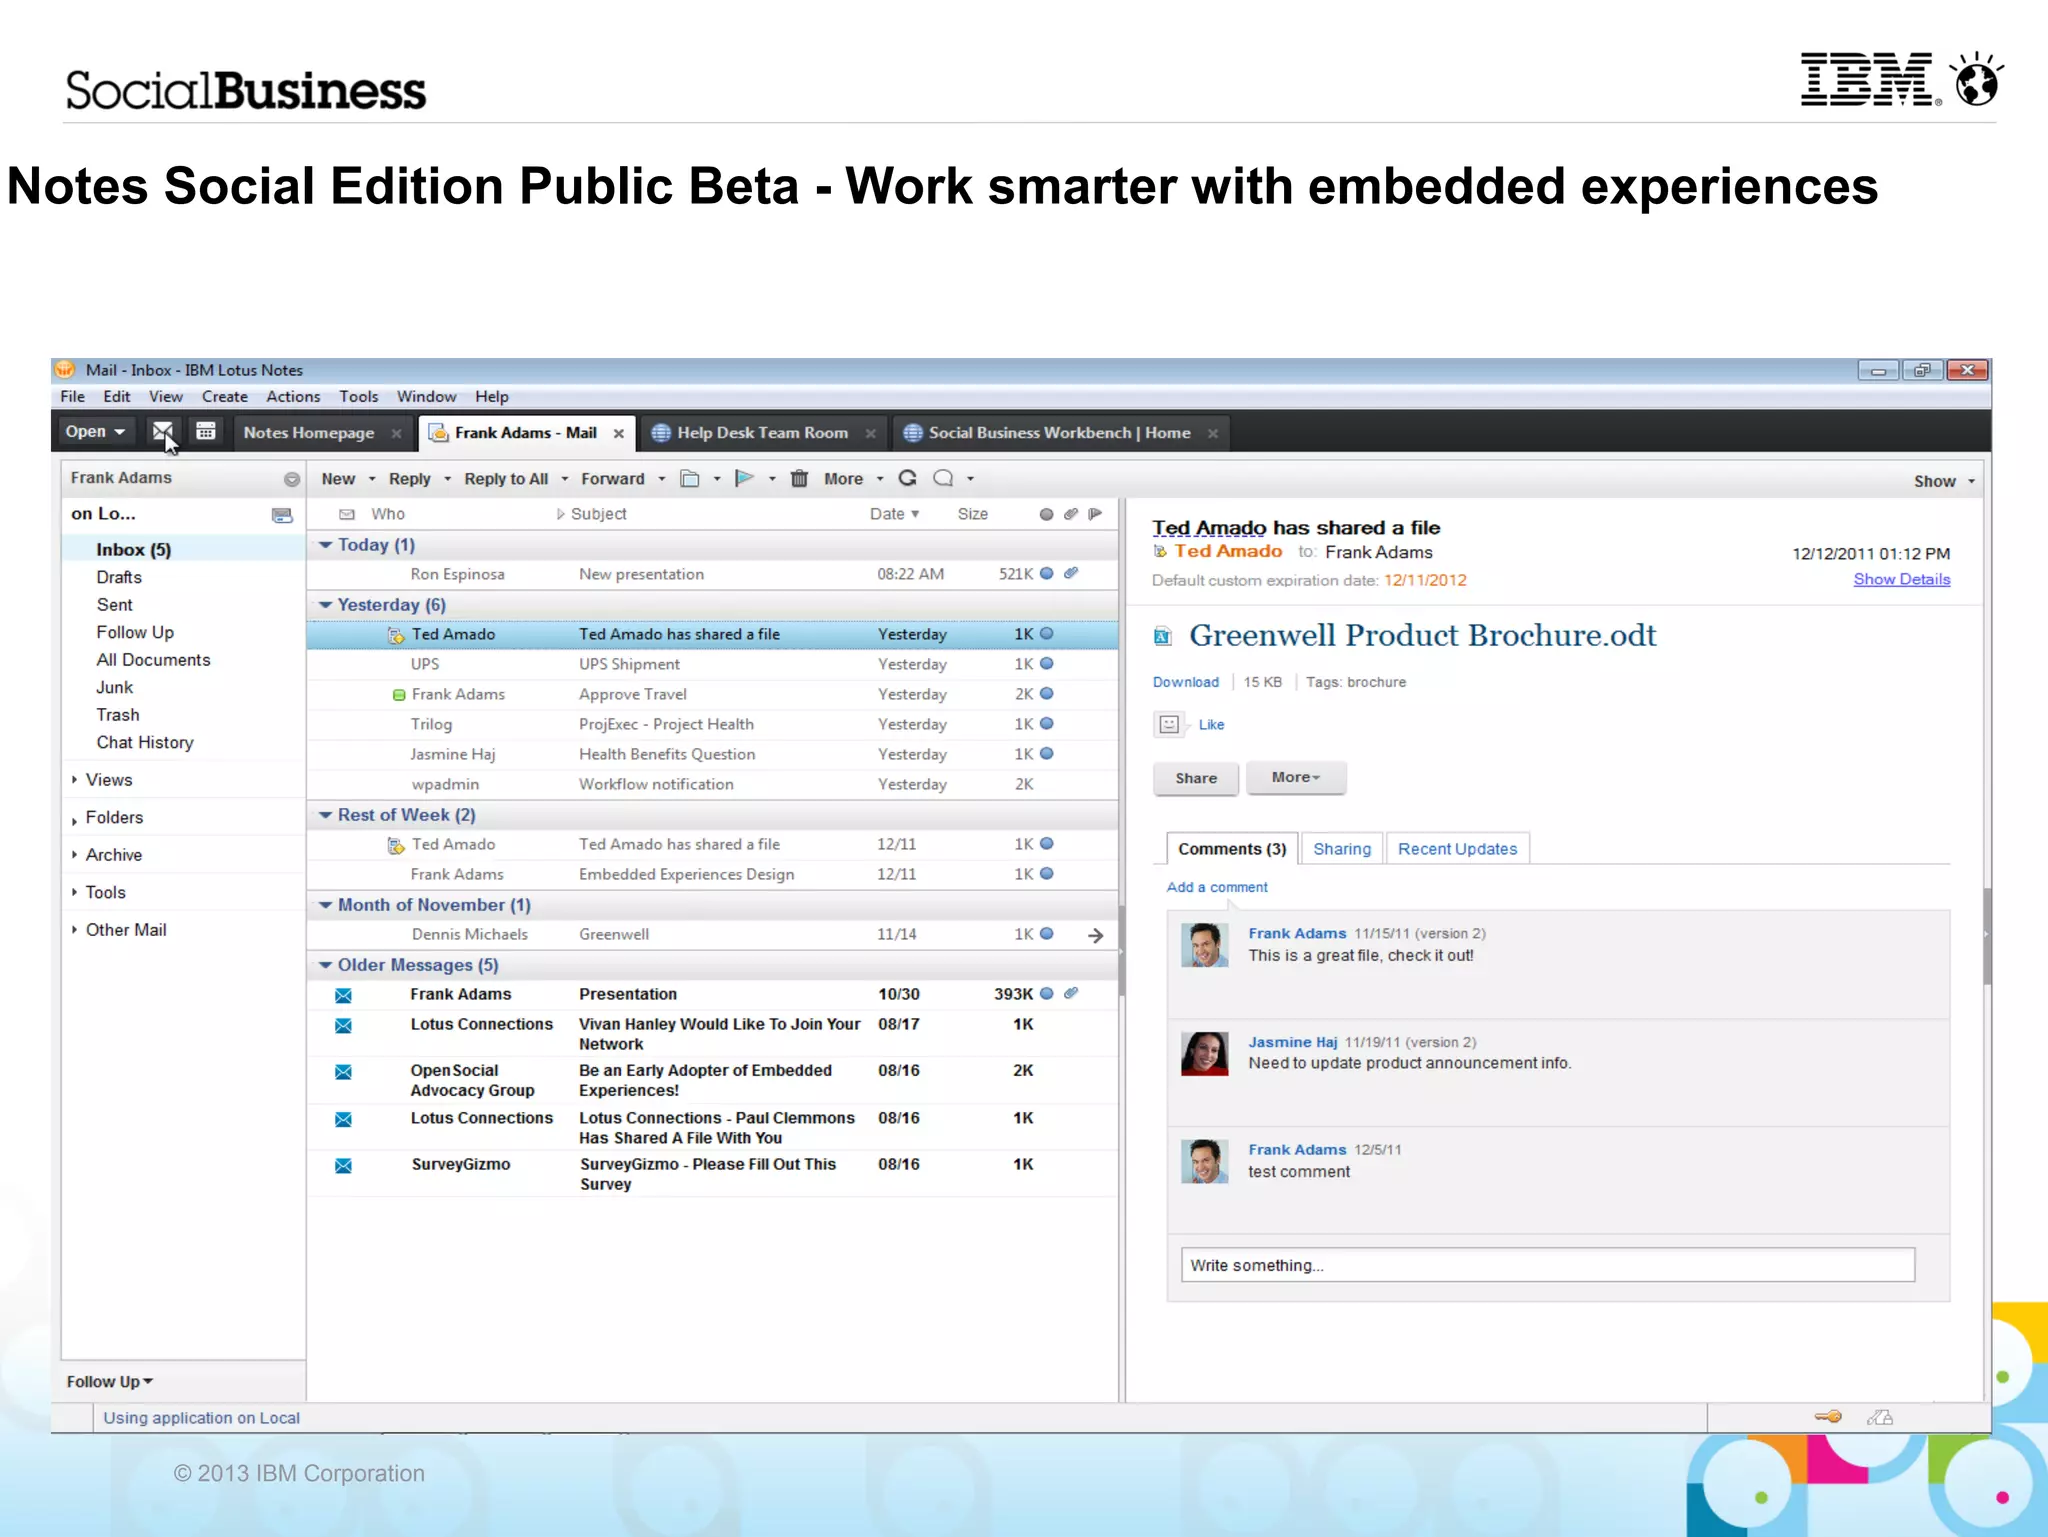The width and height of the screenshot is (2048, 1537).
Task: Click the Share button
Action: [x=1196, y=778]
